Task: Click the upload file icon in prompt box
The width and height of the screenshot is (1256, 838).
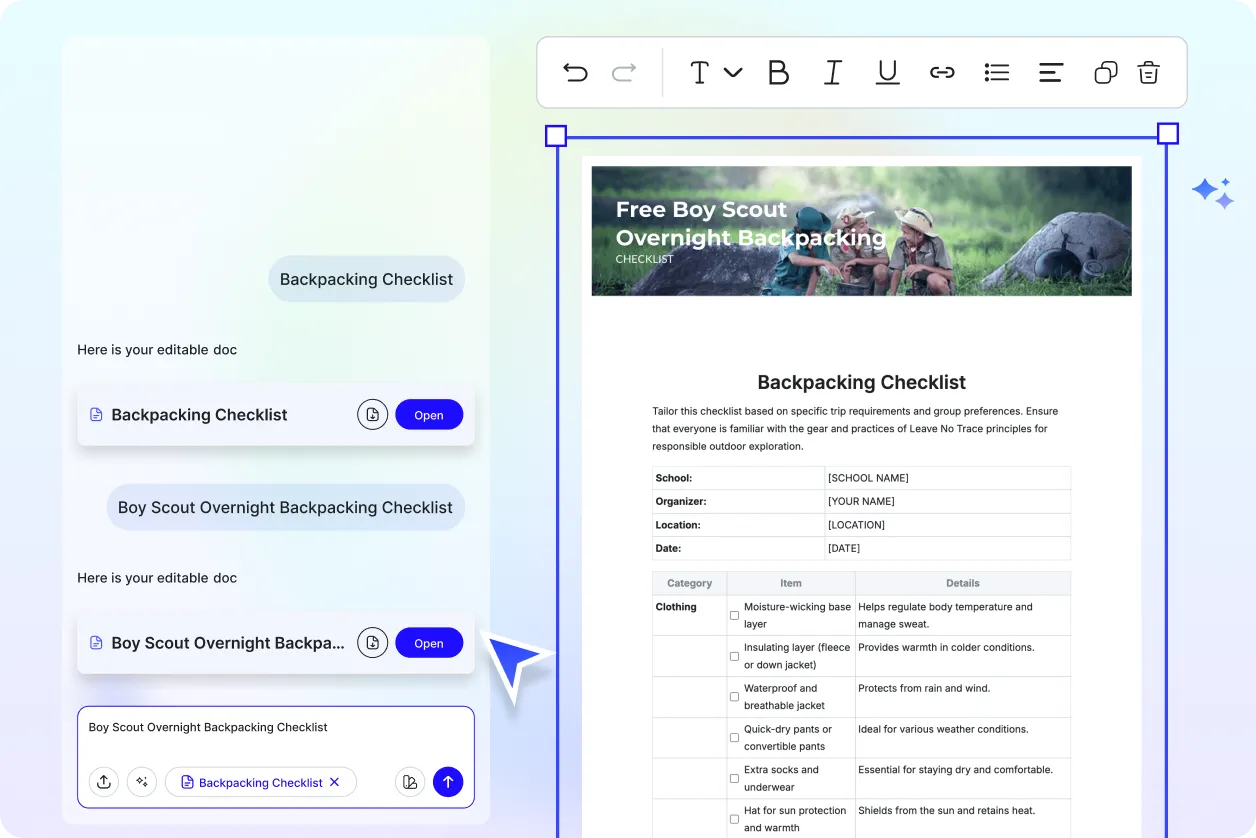Action: click(104, 782)
